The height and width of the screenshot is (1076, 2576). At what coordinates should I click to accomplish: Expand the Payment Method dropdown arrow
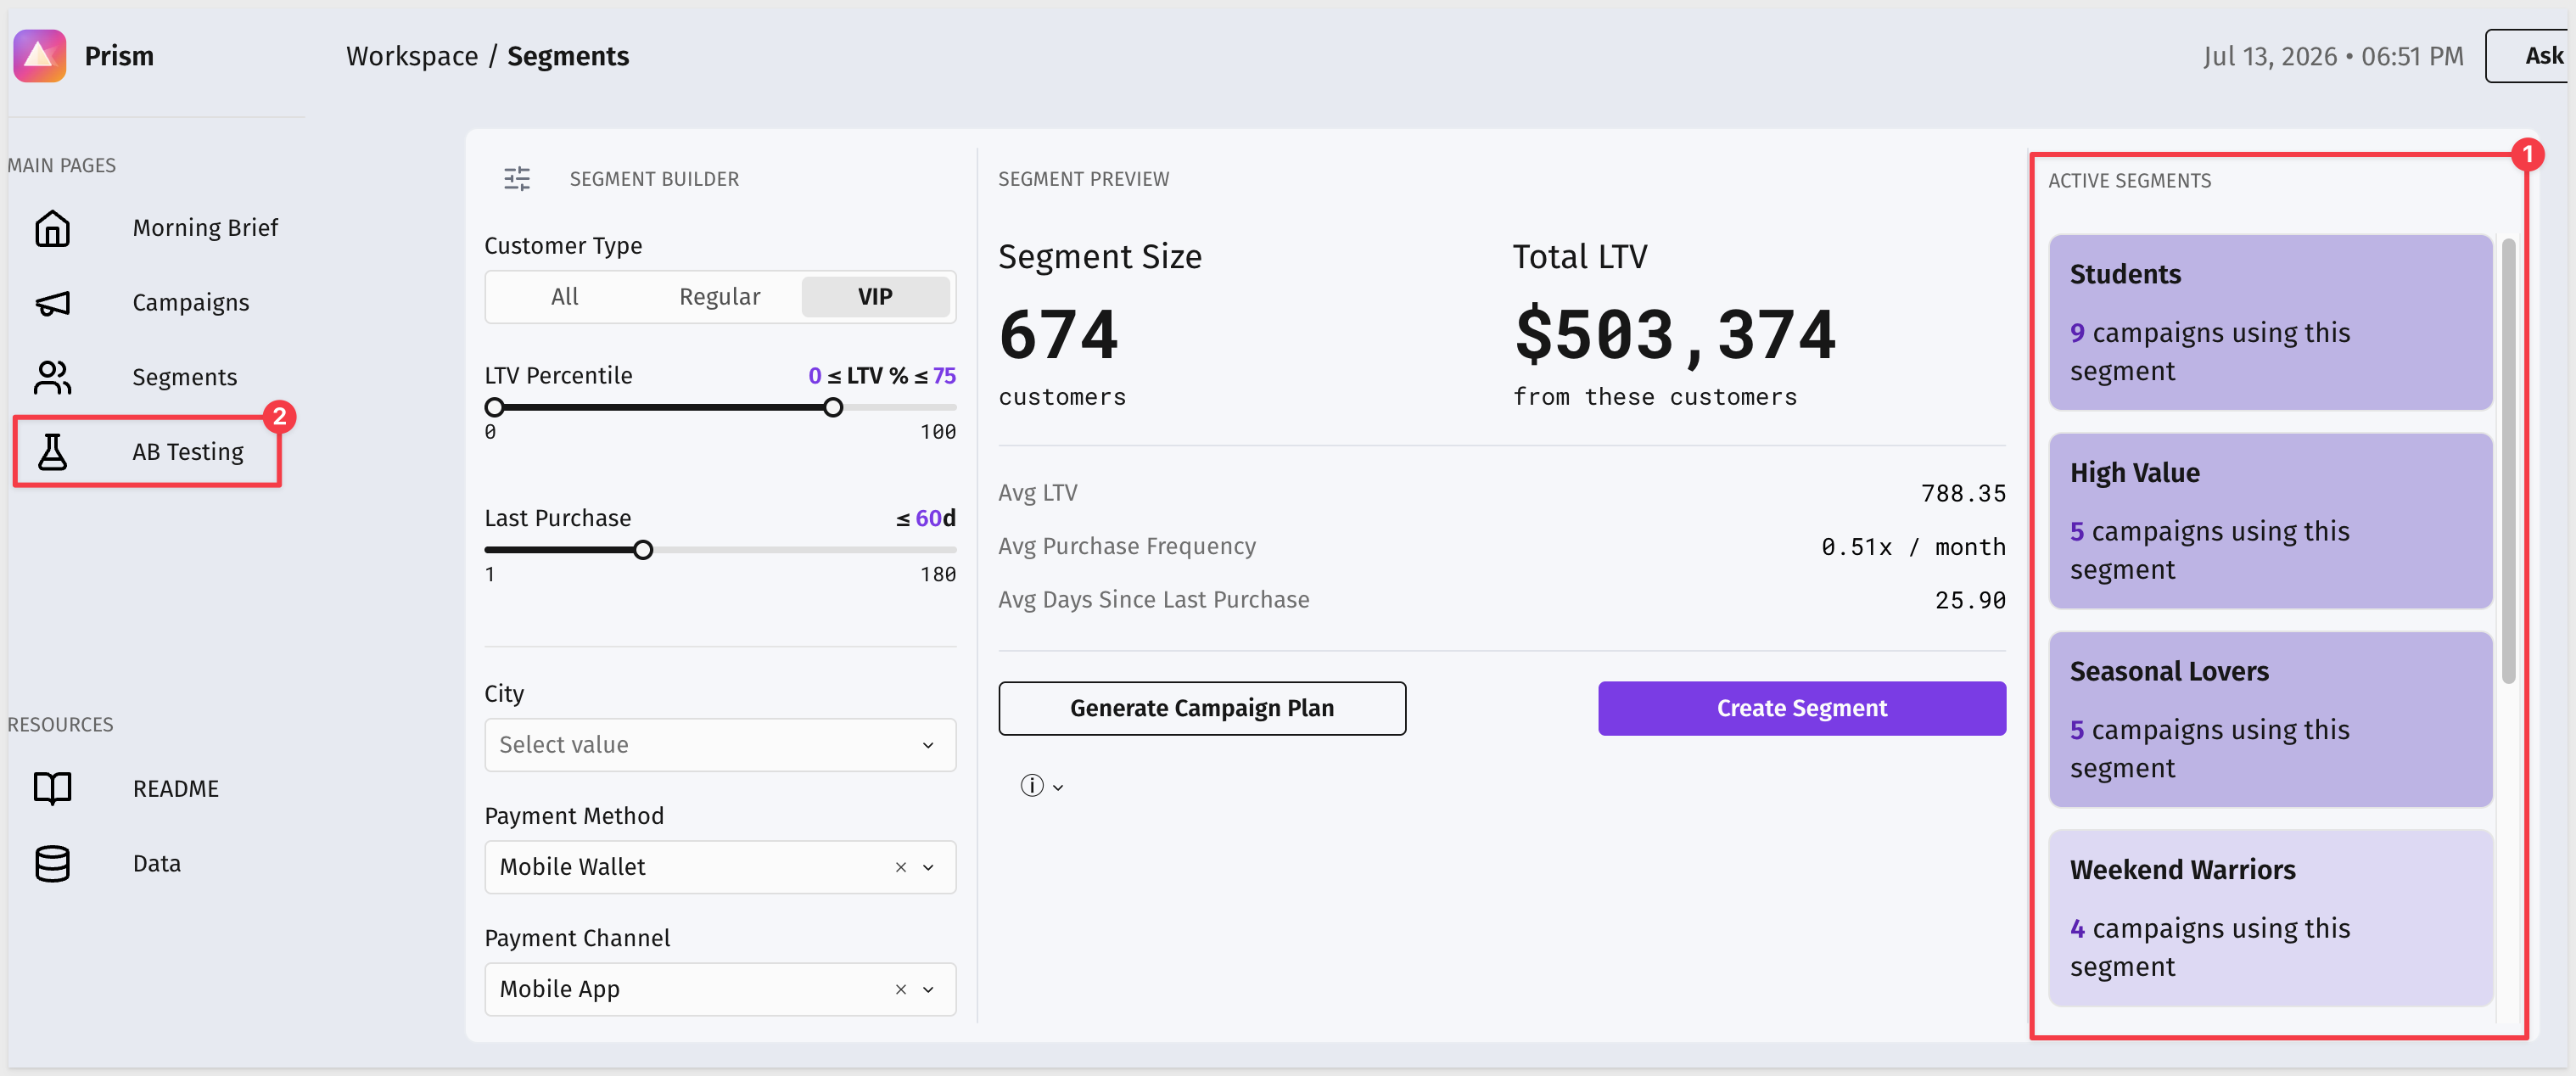[929, 868]
